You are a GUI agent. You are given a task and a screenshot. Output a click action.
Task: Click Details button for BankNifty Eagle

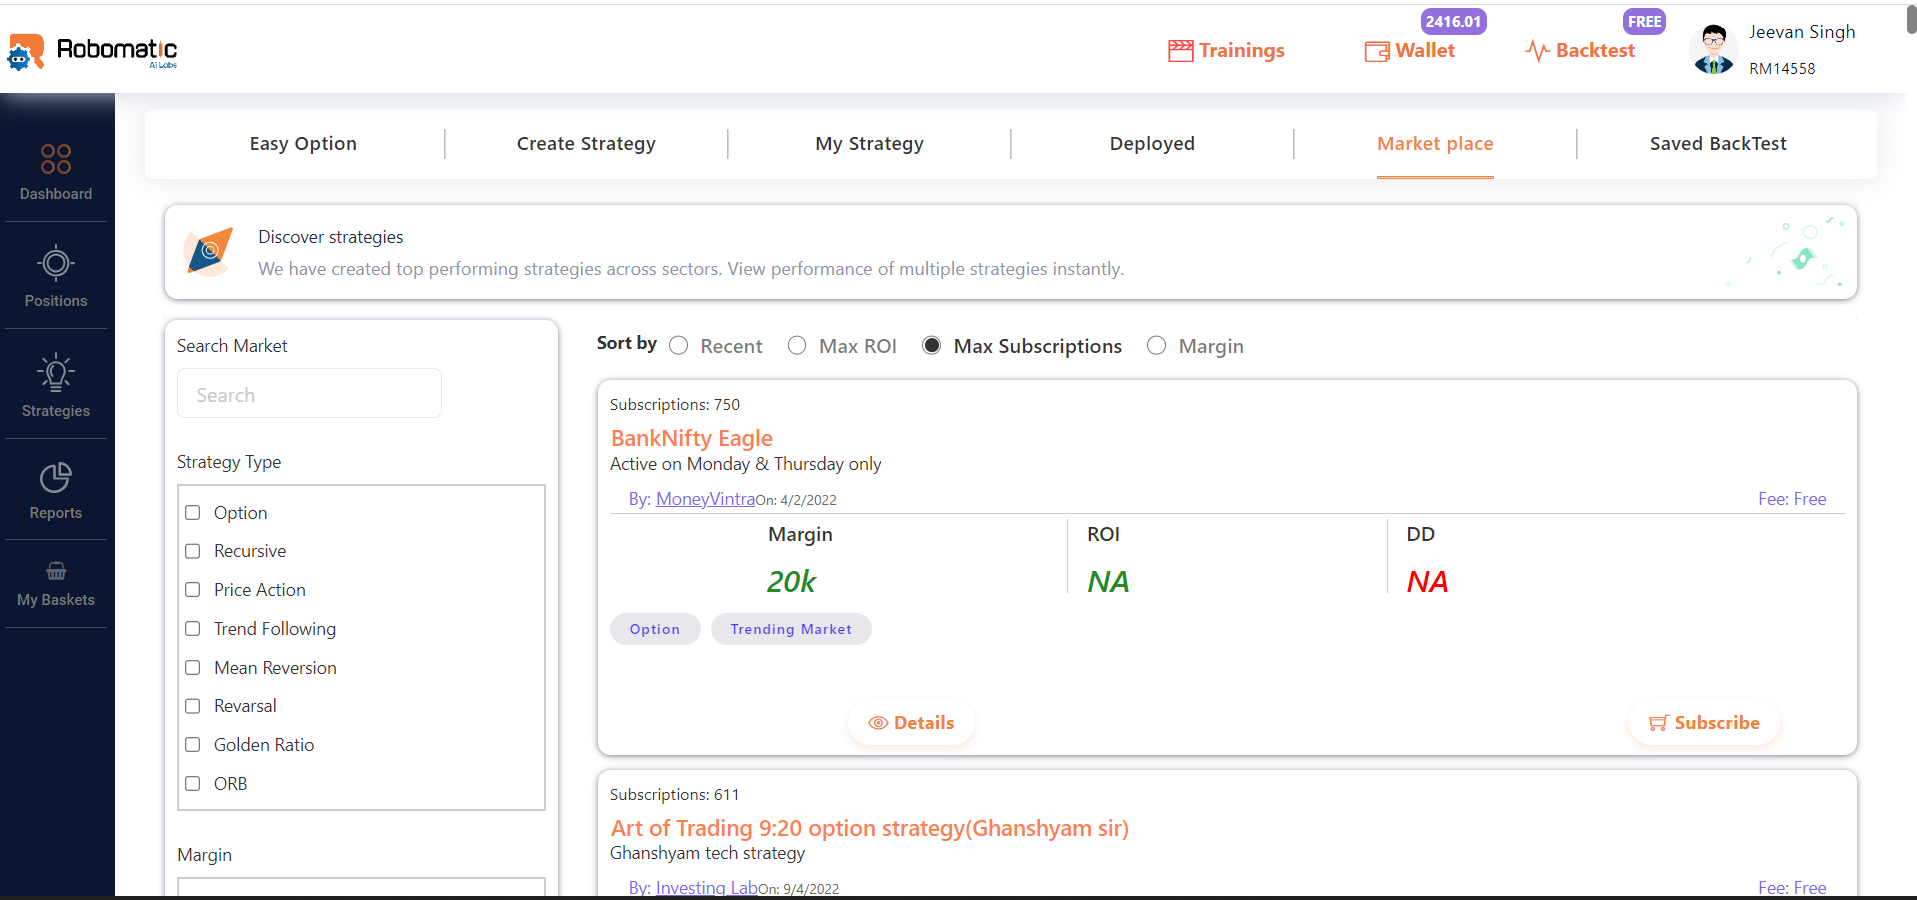[x=911, y=723]
